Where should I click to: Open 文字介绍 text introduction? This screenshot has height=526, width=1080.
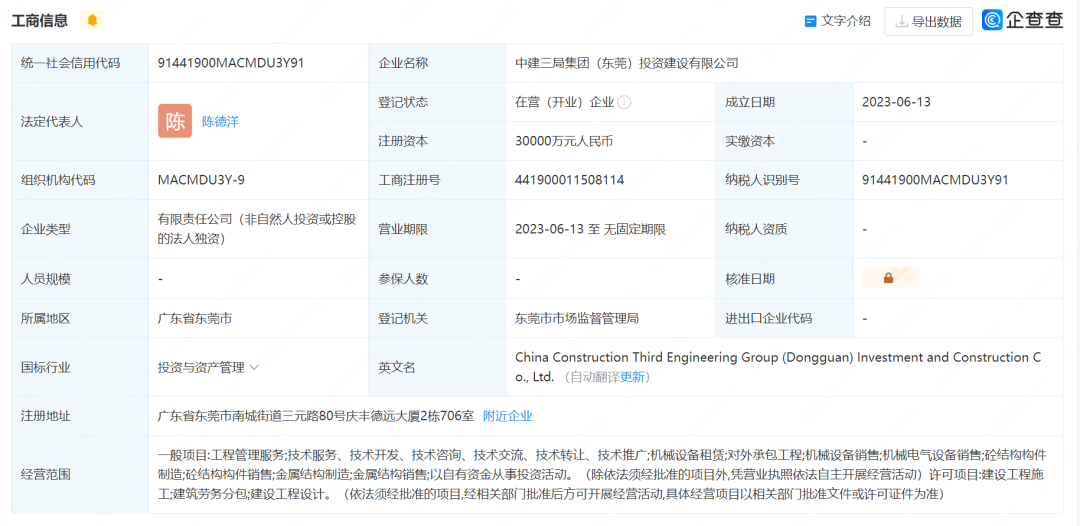pos(846,21)
